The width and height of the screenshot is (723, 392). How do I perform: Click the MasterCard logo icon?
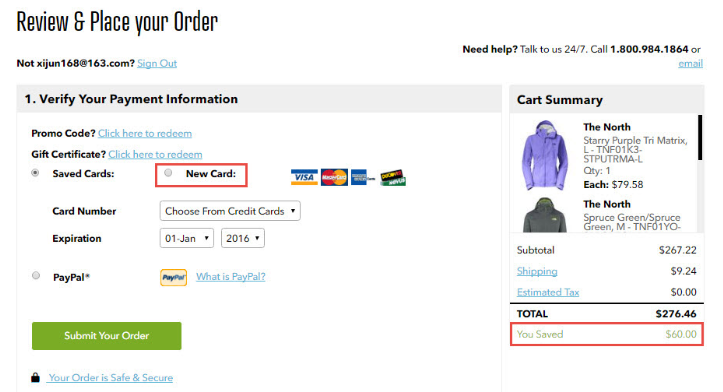click(x=334, y=177)
